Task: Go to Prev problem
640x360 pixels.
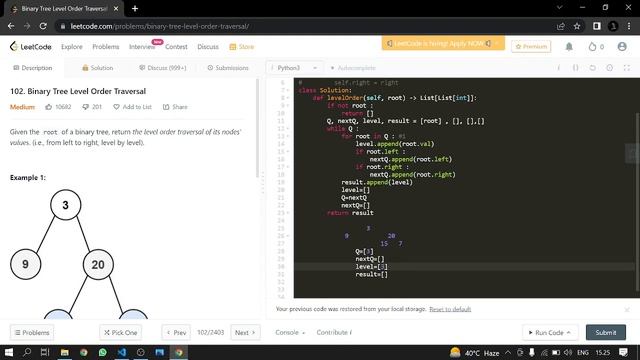Action: (176, 332)
